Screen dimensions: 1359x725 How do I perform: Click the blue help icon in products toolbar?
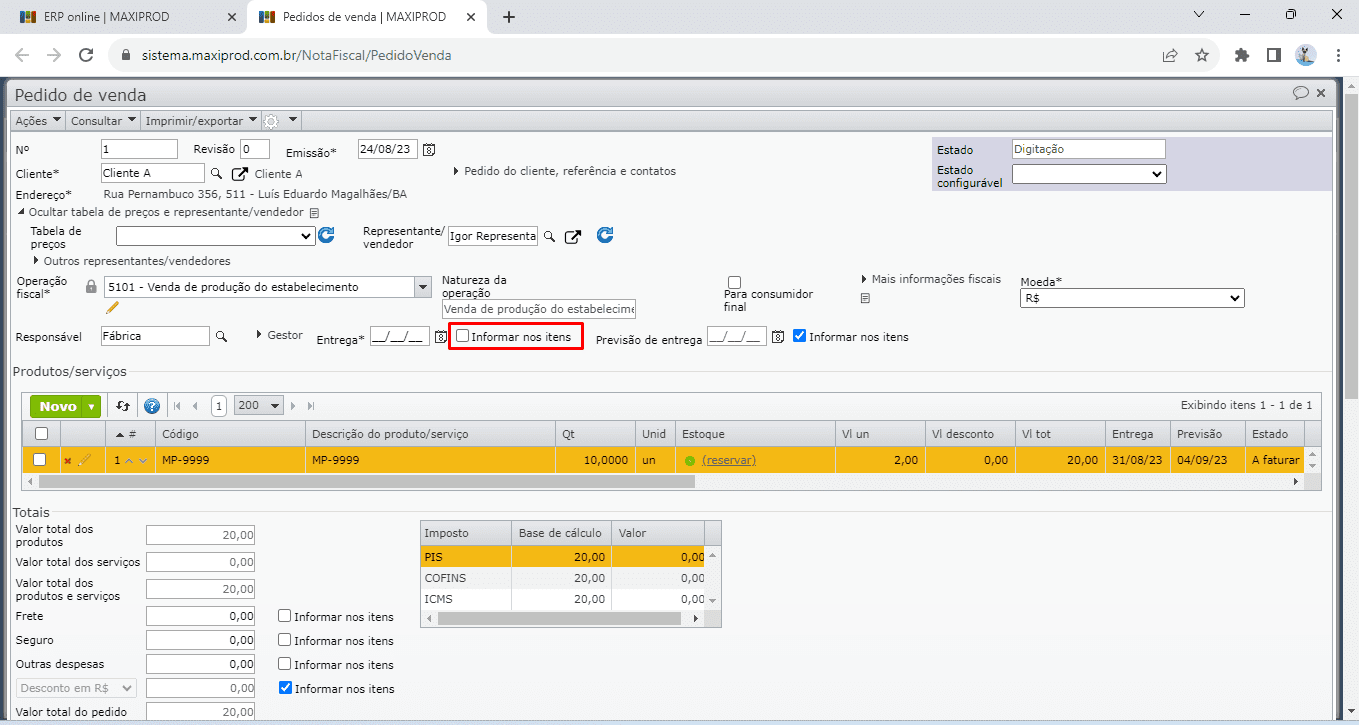point(152,406)
